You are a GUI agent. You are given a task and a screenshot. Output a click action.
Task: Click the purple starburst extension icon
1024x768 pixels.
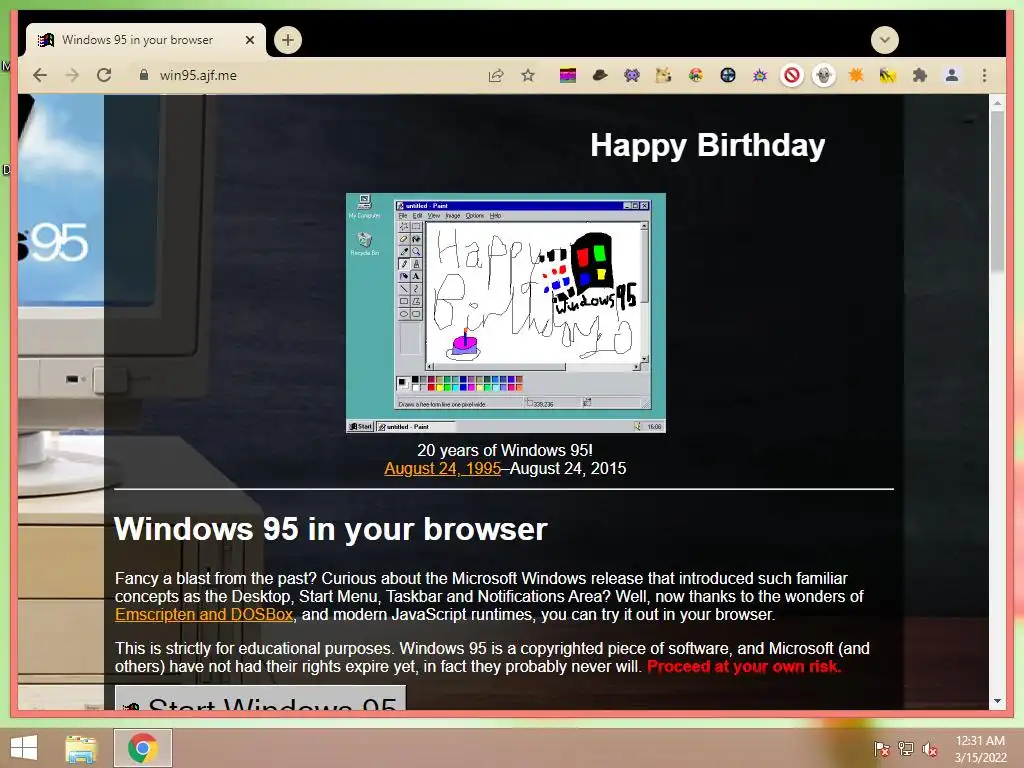tap(760, 76)
